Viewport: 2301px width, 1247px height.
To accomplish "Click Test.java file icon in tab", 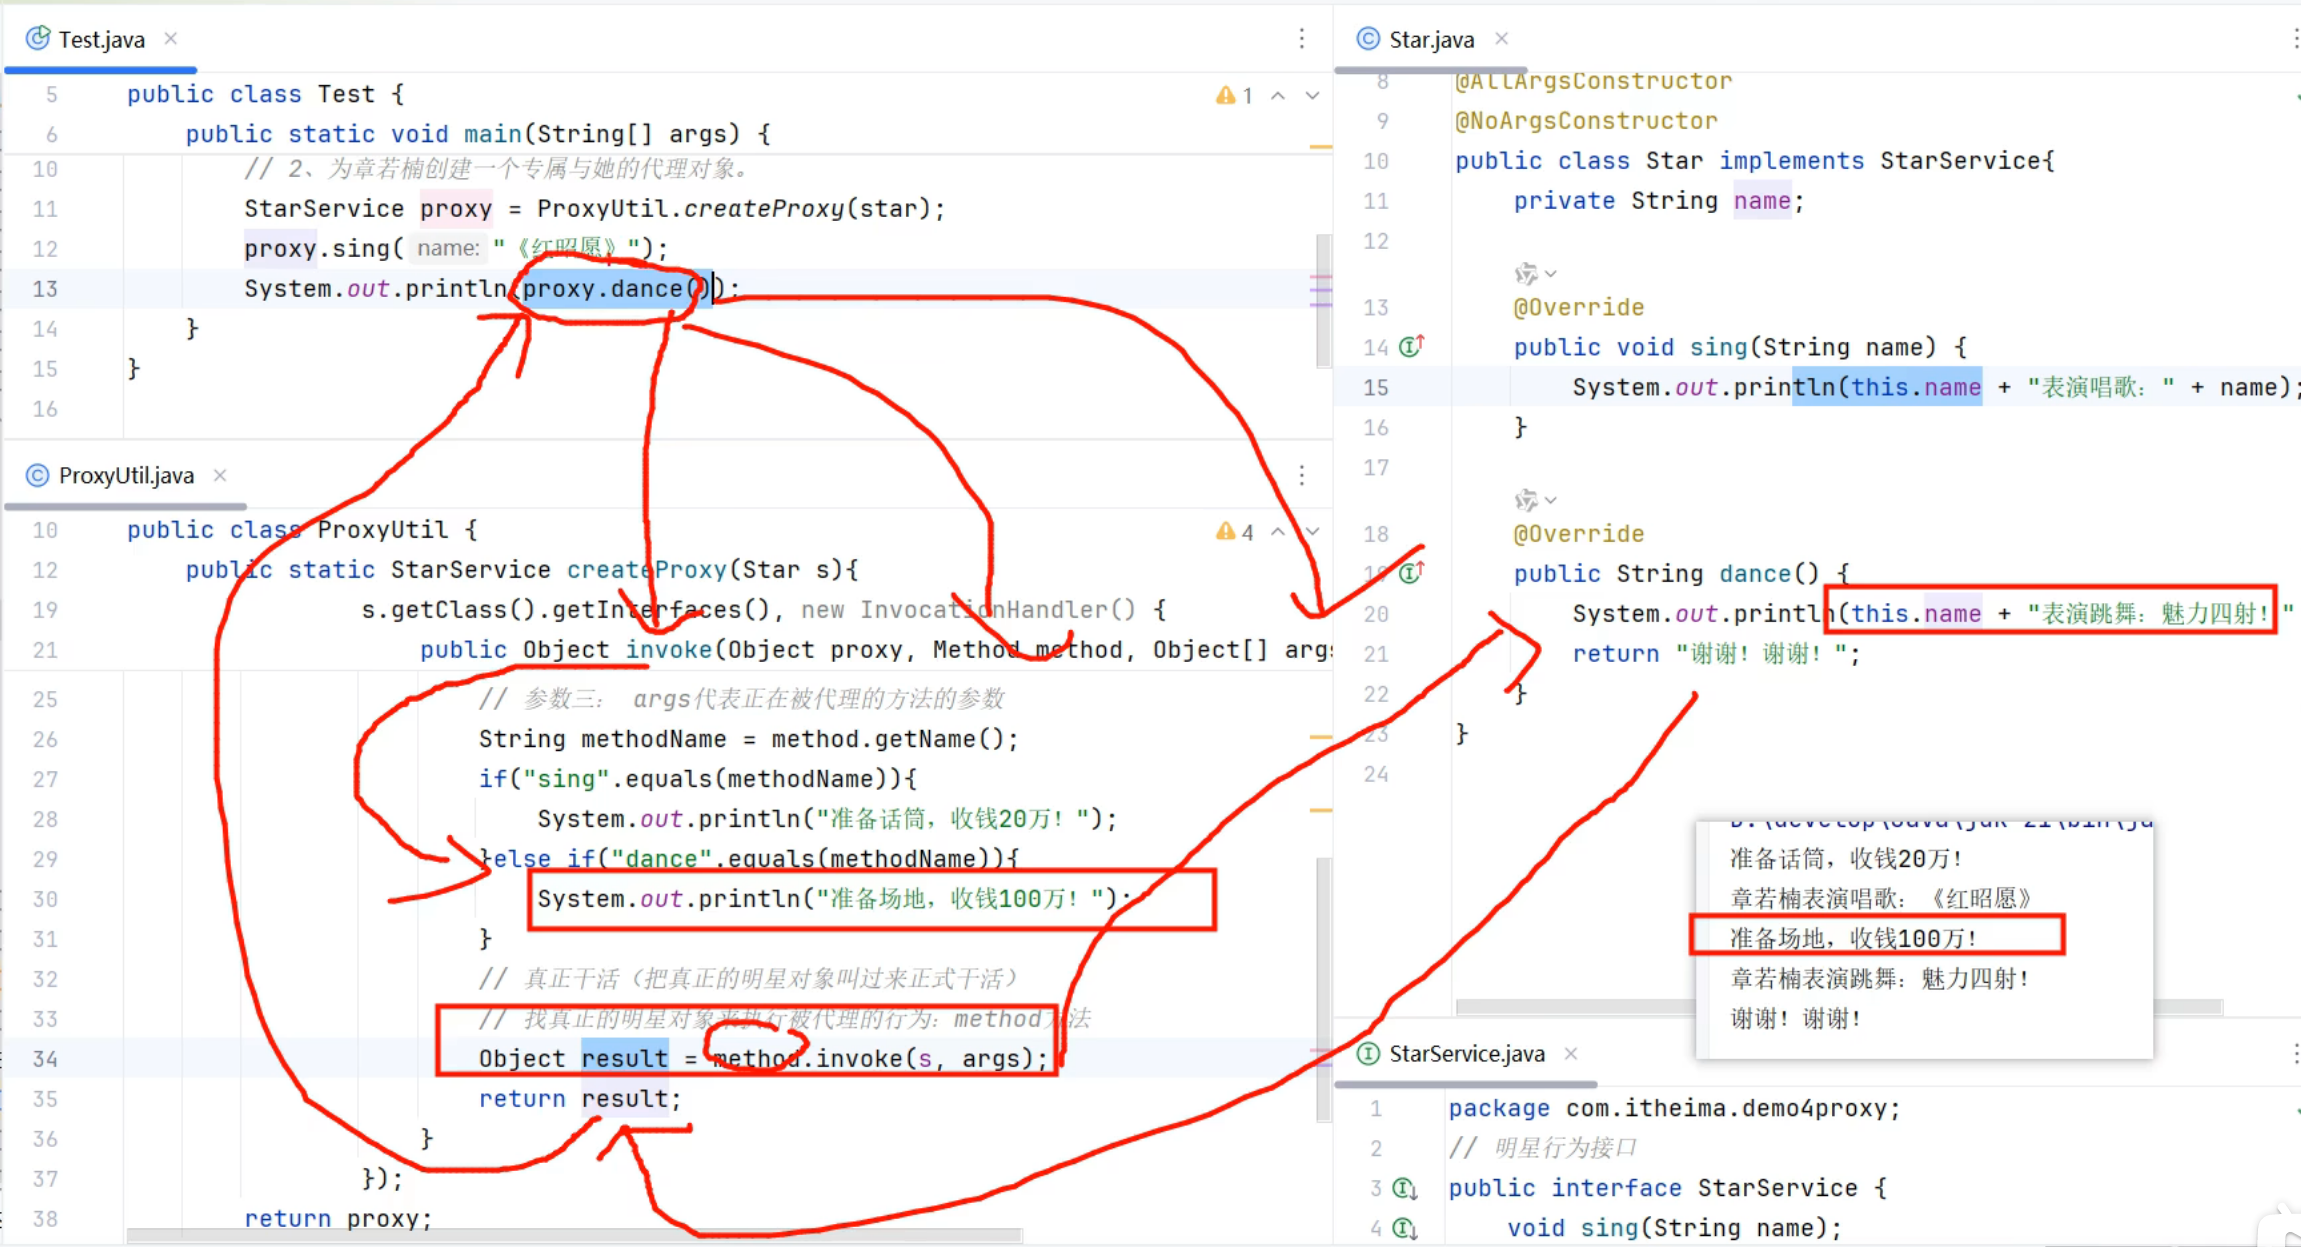I will click(x=38, y=38).
